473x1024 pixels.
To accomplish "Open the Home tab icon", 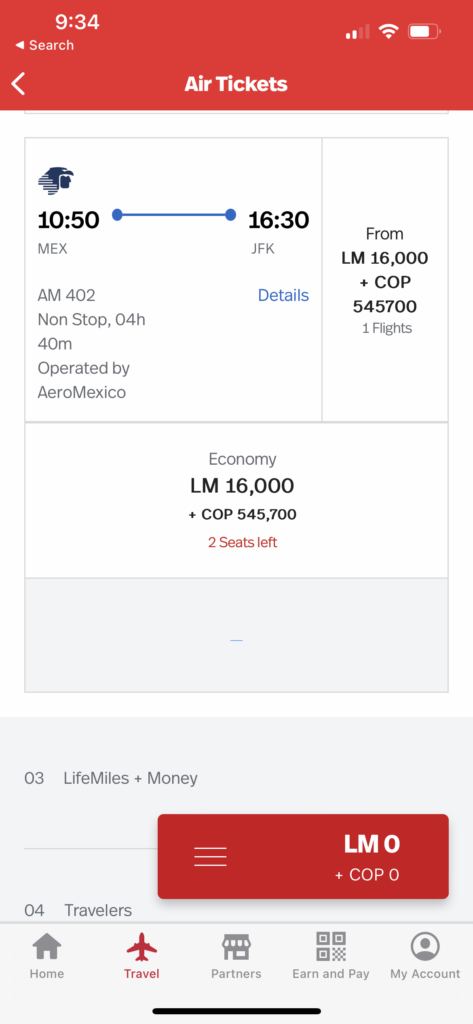I will (x=47, y=947).
